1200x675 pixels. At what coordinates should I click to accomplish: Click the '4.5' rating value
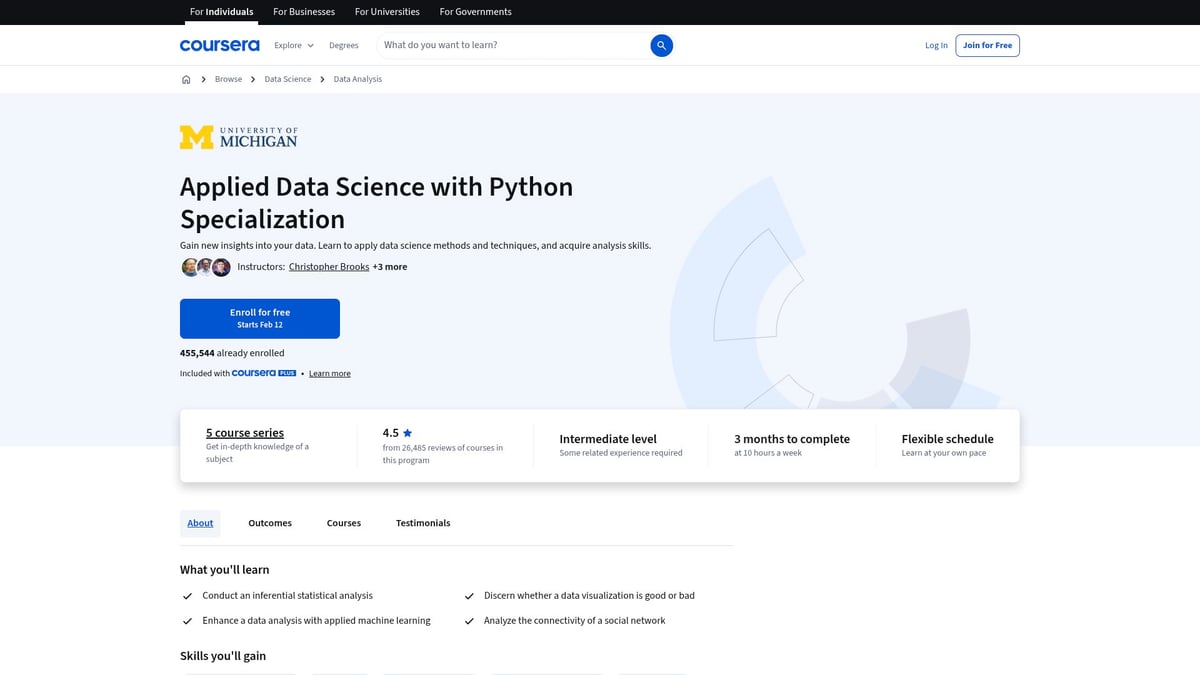click(391, 433)
